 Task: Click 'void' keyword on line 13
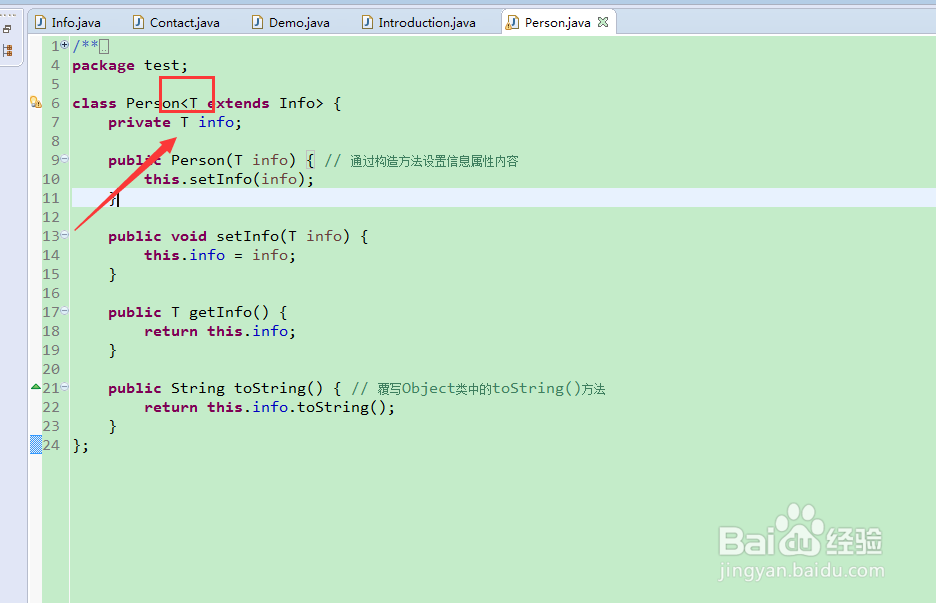(189, 236)
